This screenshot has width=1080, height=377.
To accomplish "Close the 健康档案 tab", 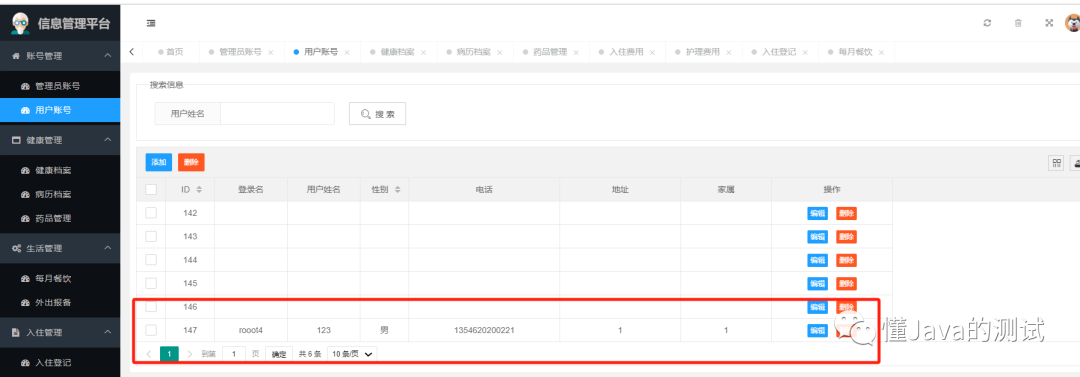I will coord(423,52).
